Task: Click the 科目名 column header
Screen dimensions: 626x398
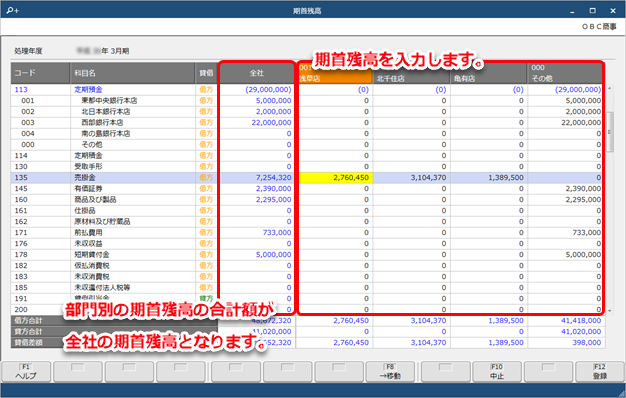Action: pos(133,73)
